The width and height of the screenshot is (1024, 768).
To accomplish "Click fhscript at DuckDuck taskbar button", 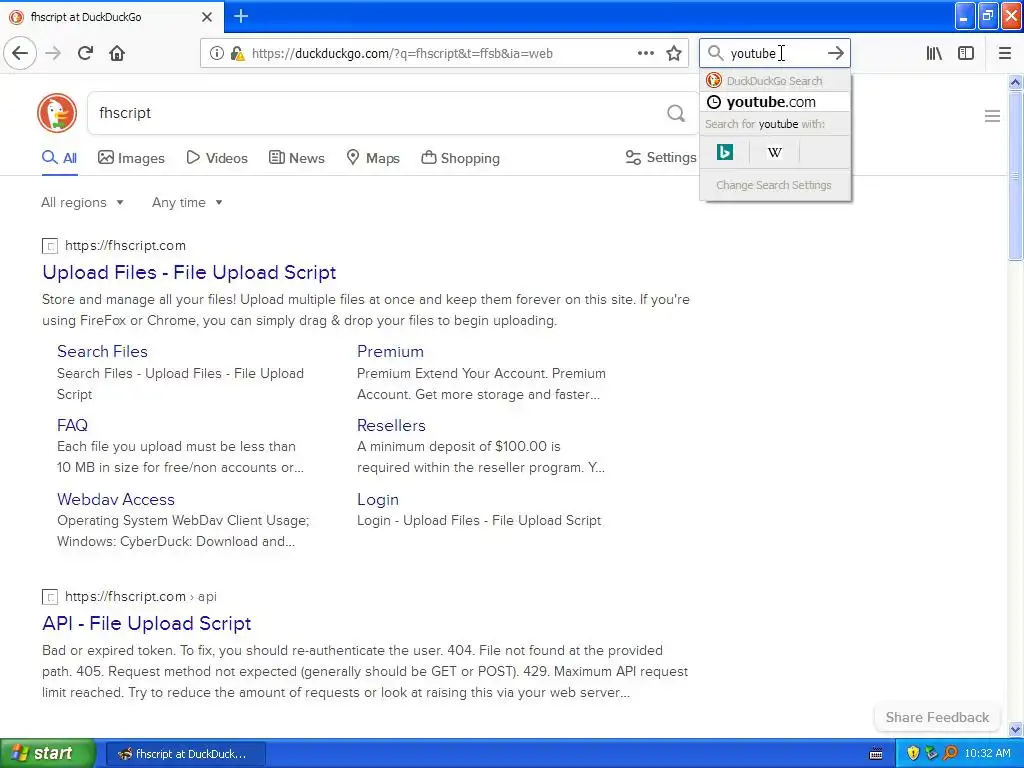I will (185, 754).
